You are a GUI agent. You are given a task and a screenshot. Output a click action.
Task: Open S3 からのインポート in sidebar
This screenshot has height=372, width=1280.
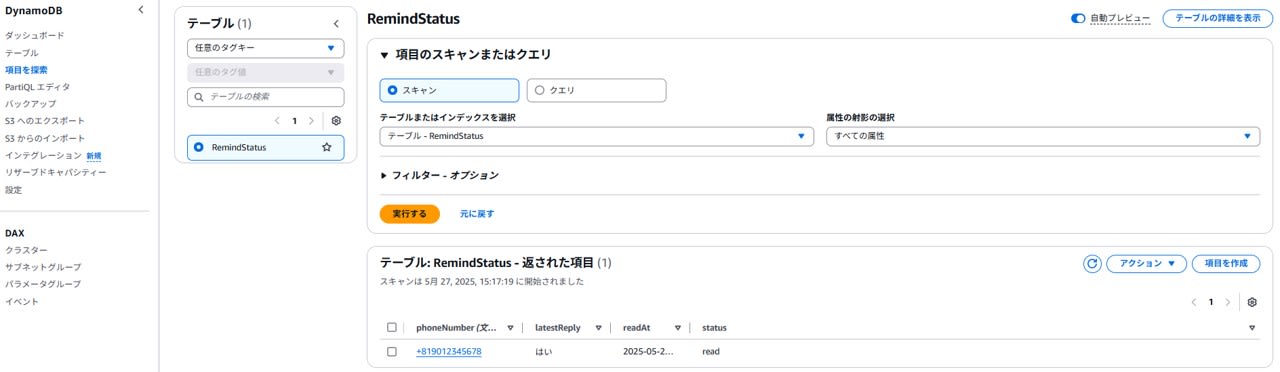tap(45, 138)
